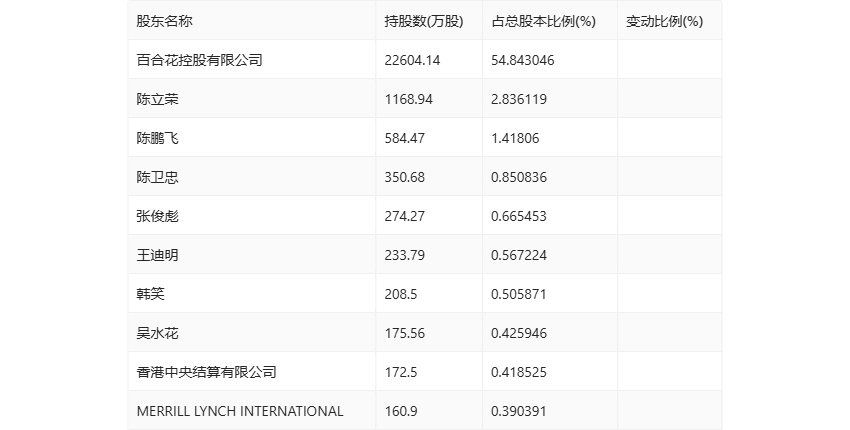The width and height of the screenshot is (850, 430).
Task: Click holdings value 350.68
Action: [404, 177]
